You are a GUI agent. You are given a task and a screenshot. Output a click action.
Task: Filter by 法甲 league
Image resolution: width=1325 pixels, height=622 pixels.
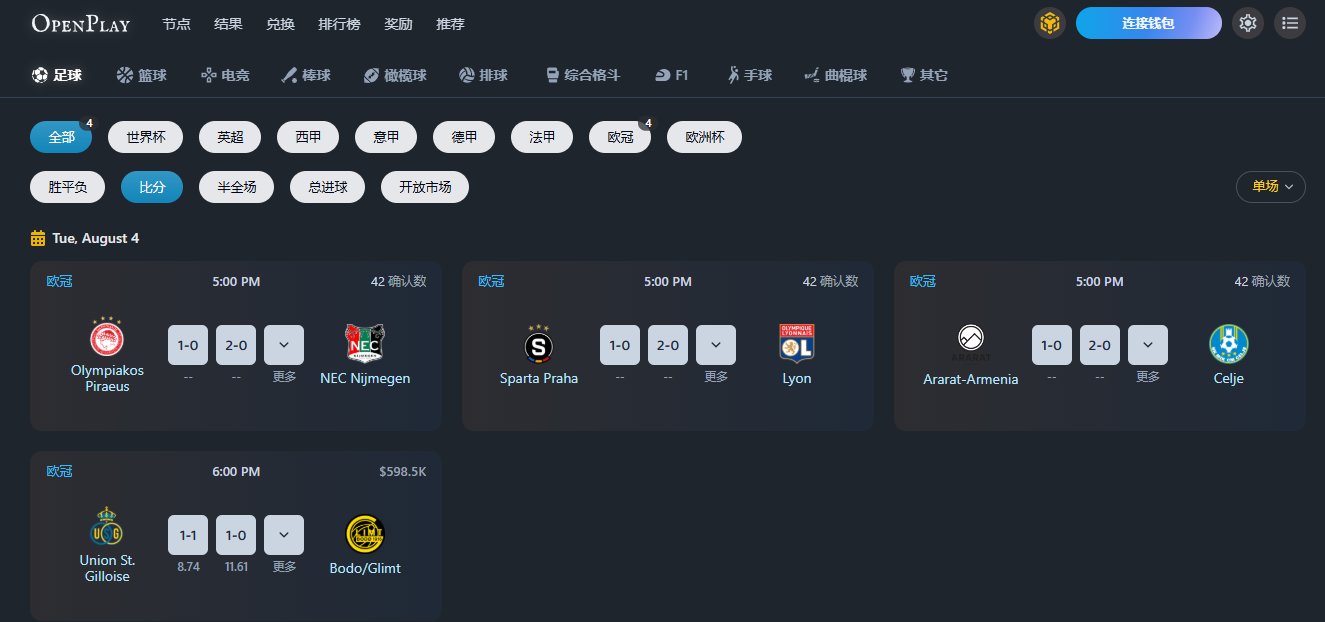tap(542, 137)
